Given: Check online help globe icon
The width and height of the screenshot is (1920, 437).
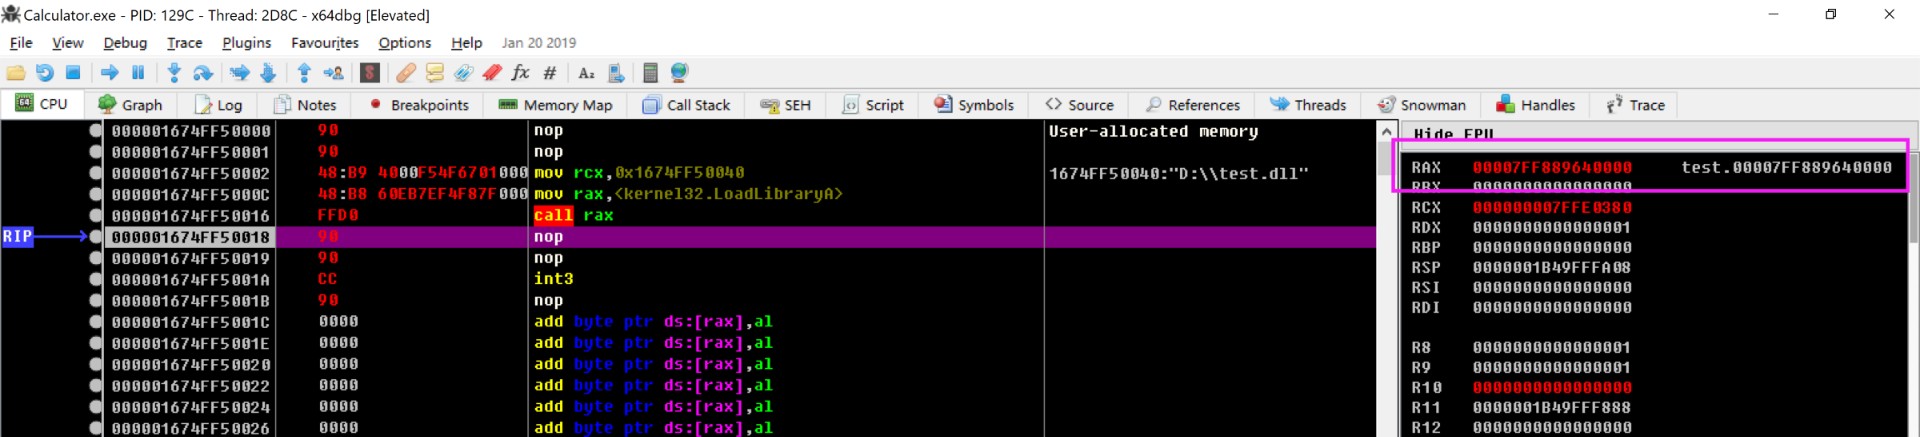Looking at the screenshot, I should pos(680,73).
